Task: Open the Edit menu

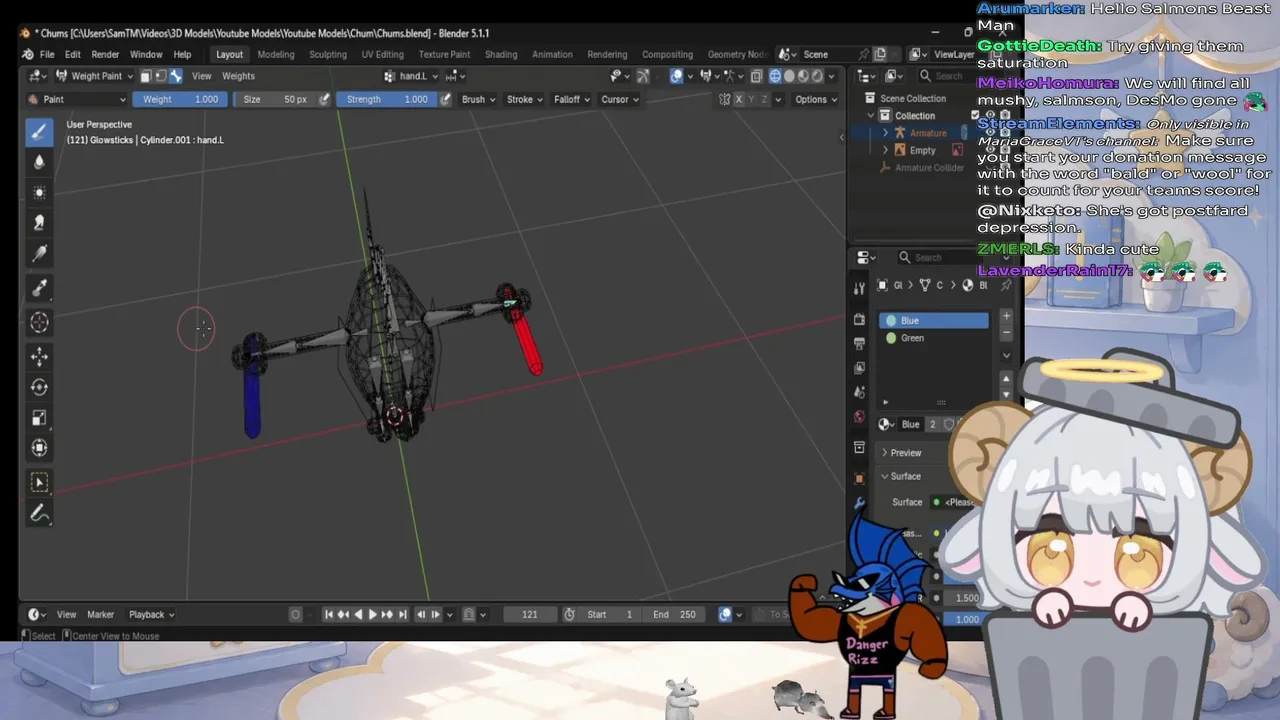Action: click(73, 54)
